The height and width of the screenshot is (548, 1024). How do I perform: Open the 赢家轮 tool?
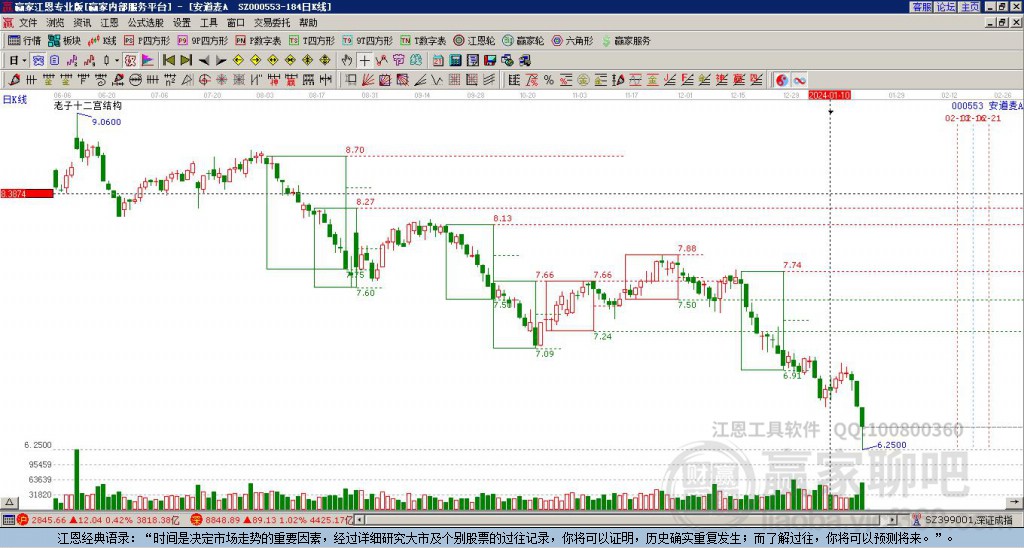[x=523, y=40]
